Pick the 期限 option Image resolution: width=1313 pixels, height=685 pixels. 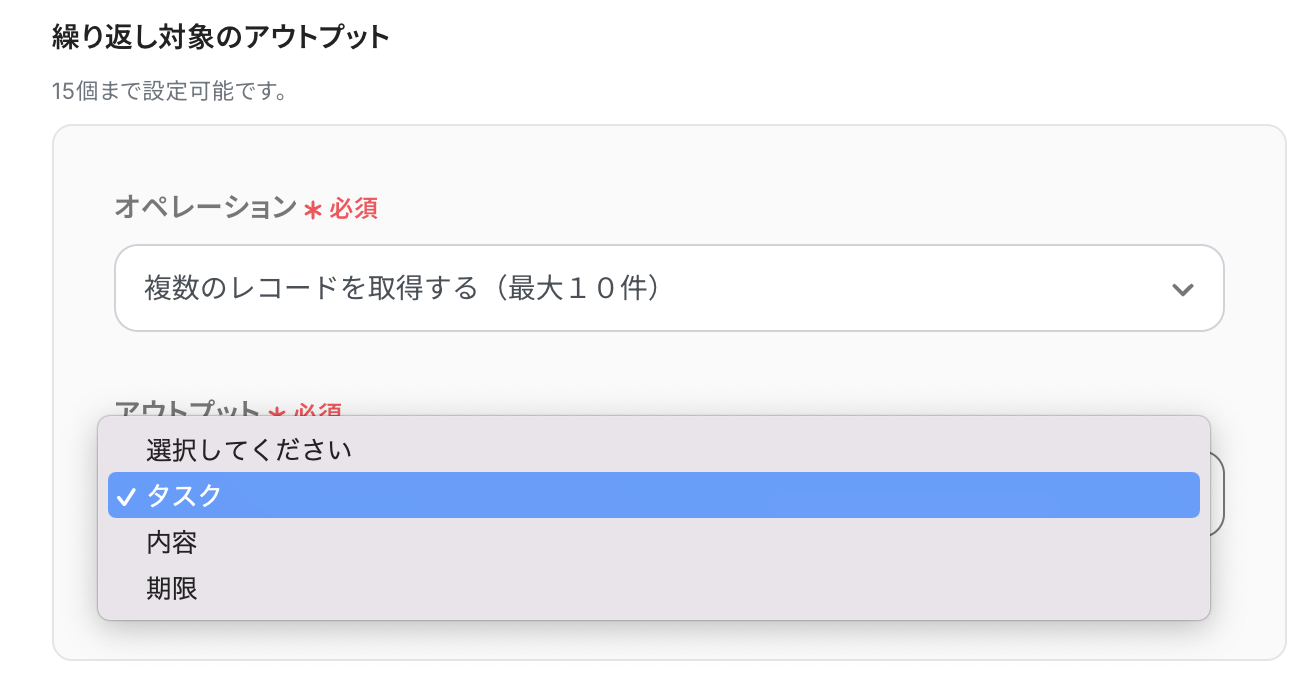click(172, 588)
